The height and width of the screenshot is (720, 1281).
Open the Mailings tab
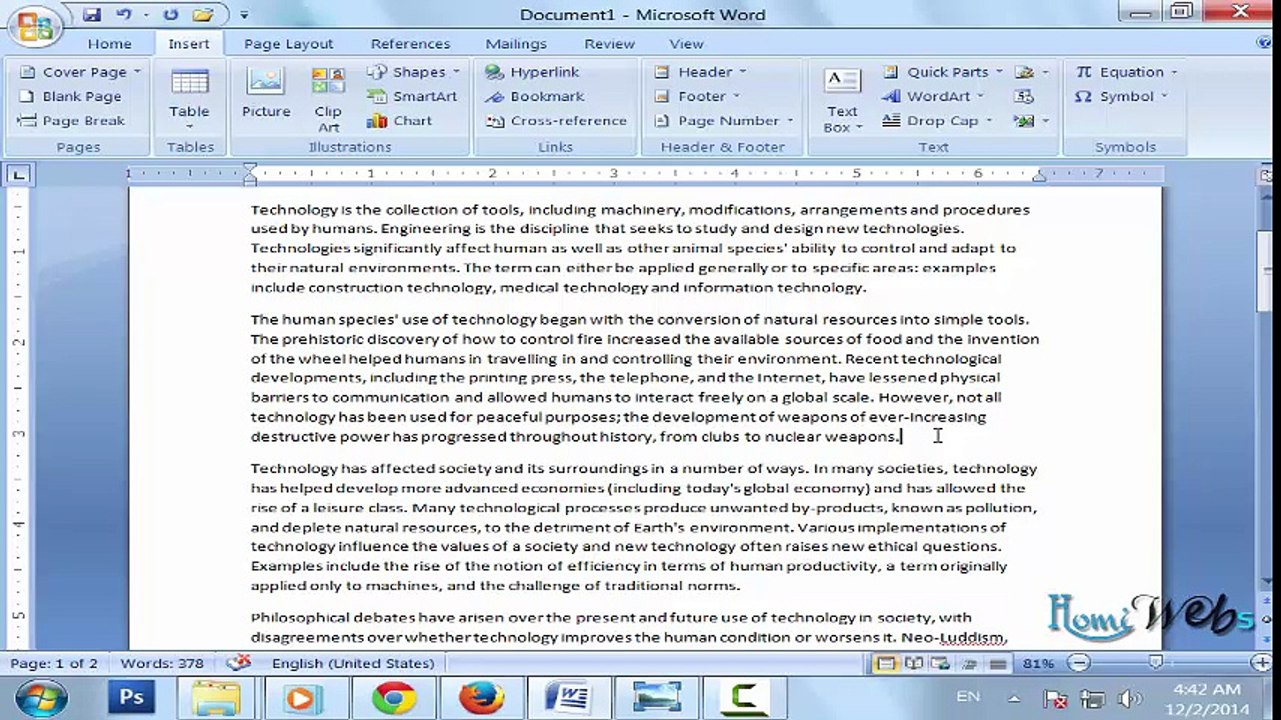click(516, 44)
